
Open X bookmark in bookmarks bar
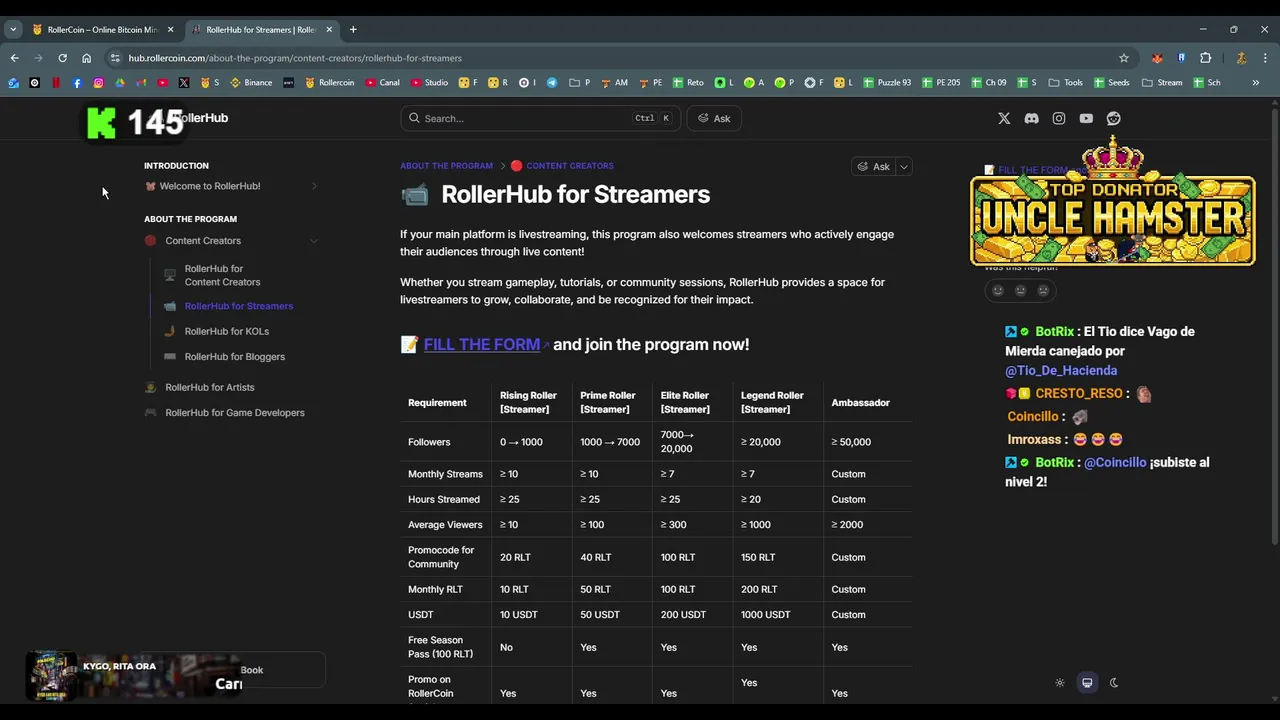coord(184,83)
